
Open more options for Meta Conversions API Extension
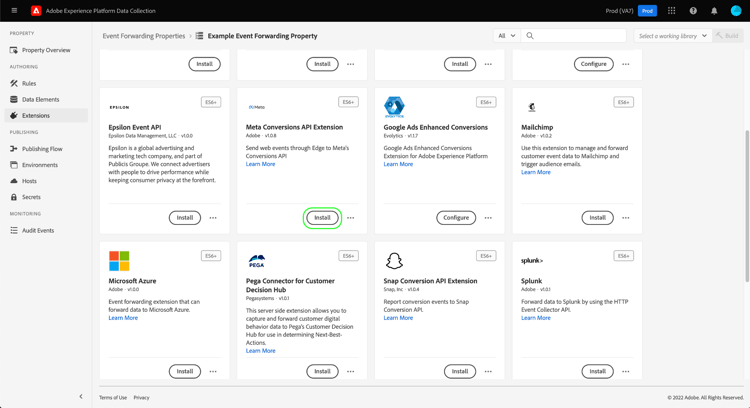(x=351, y=218)
